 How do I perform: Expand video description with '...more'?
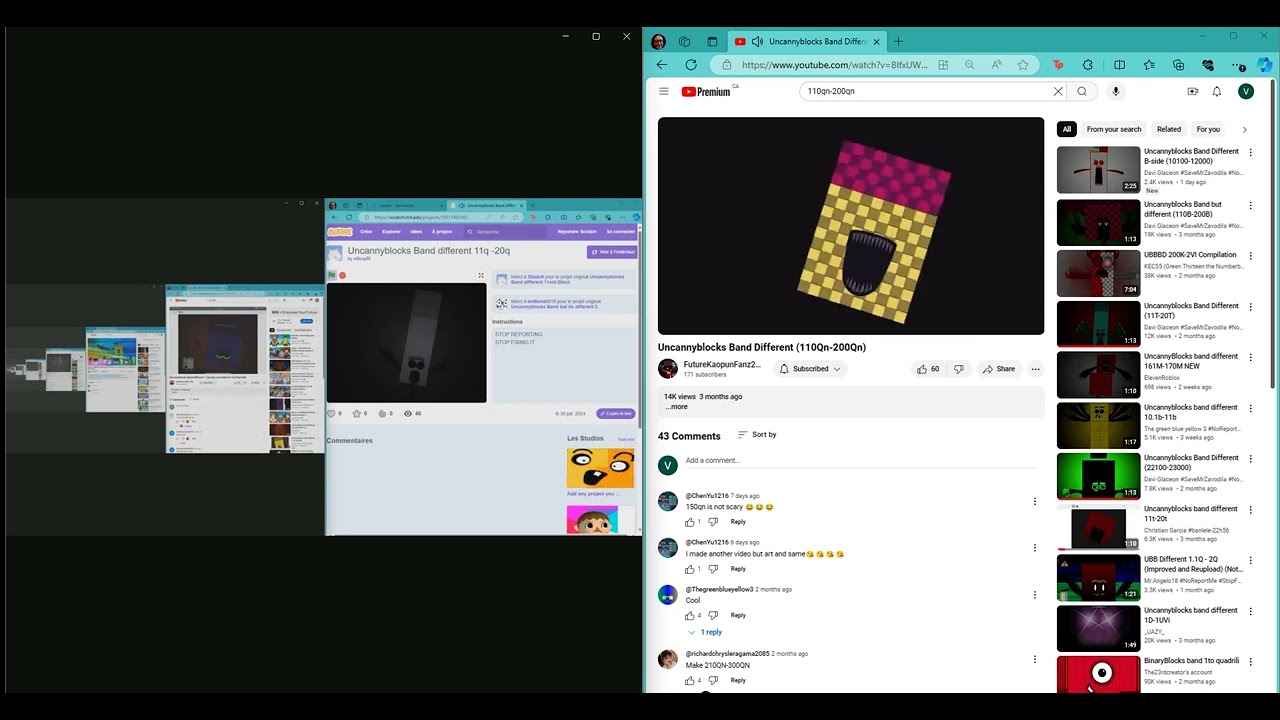(677, 407)
